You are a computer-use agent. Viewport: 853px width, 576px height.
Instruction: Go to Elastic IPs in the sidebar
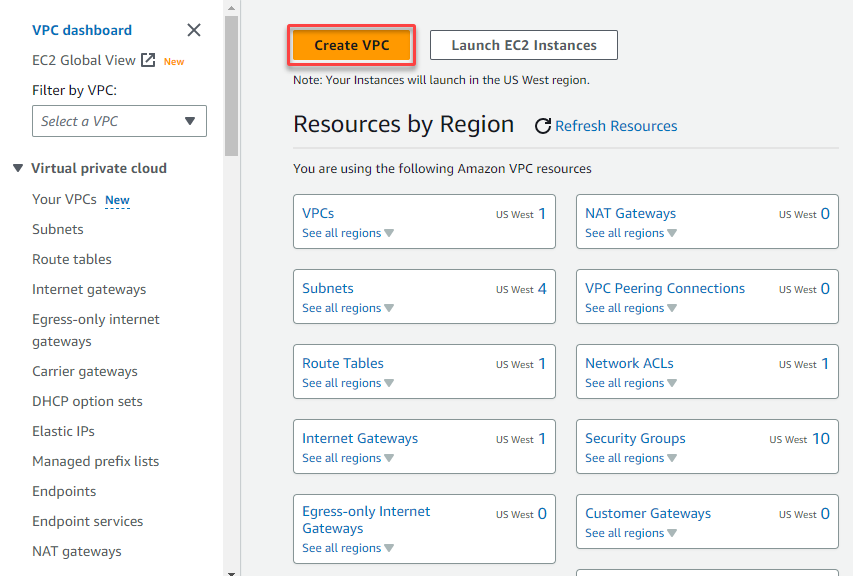(63, 431)
